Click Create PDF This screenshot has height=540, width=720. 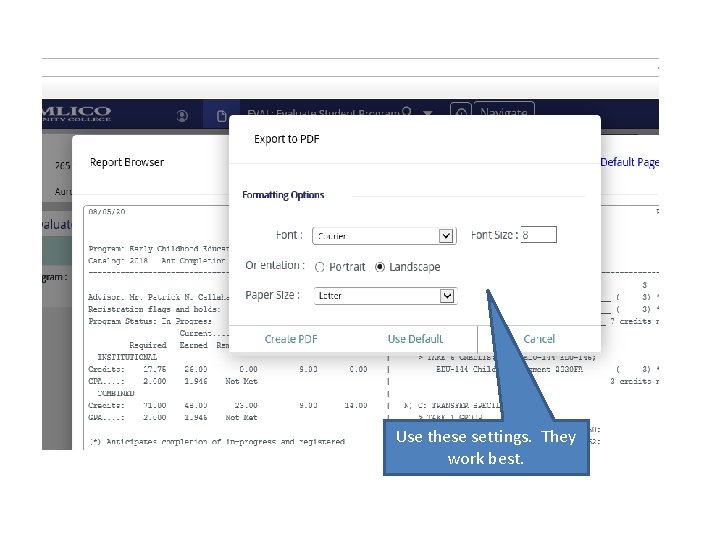291,339
